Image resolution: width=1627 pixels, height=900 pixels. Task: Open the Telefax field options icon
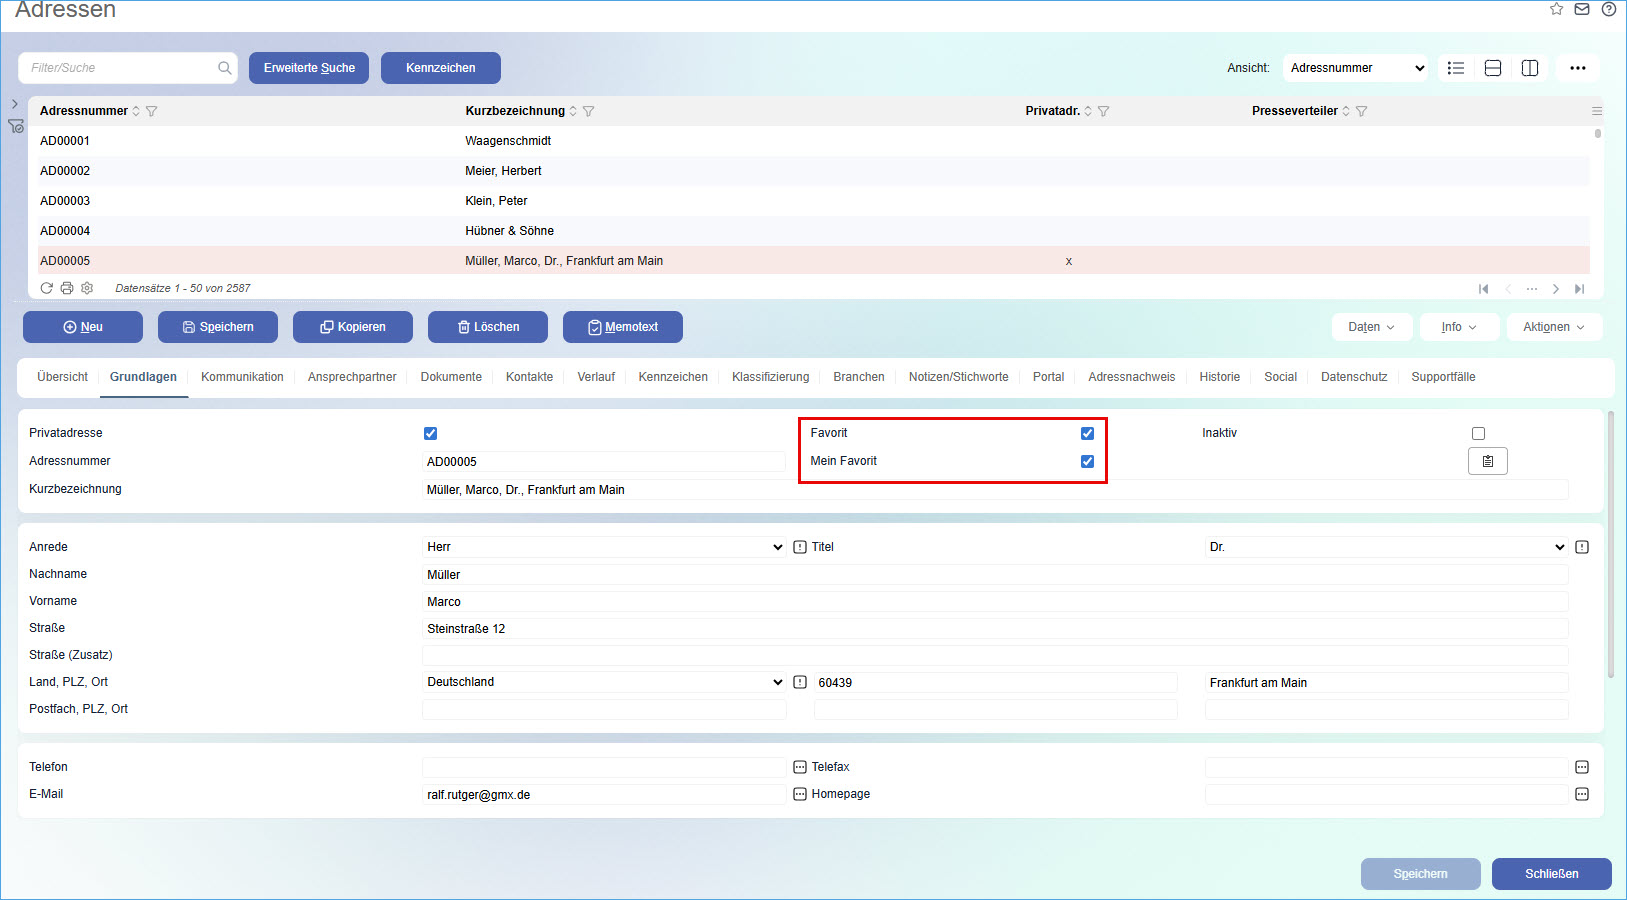[1582, 767]
